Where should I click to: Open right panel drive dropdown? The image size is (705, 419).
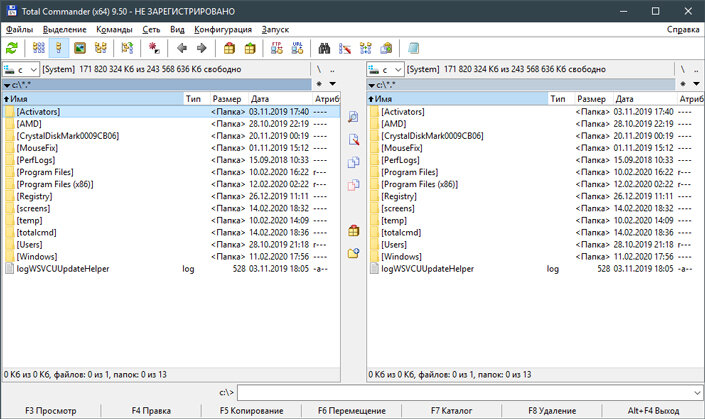385,70
